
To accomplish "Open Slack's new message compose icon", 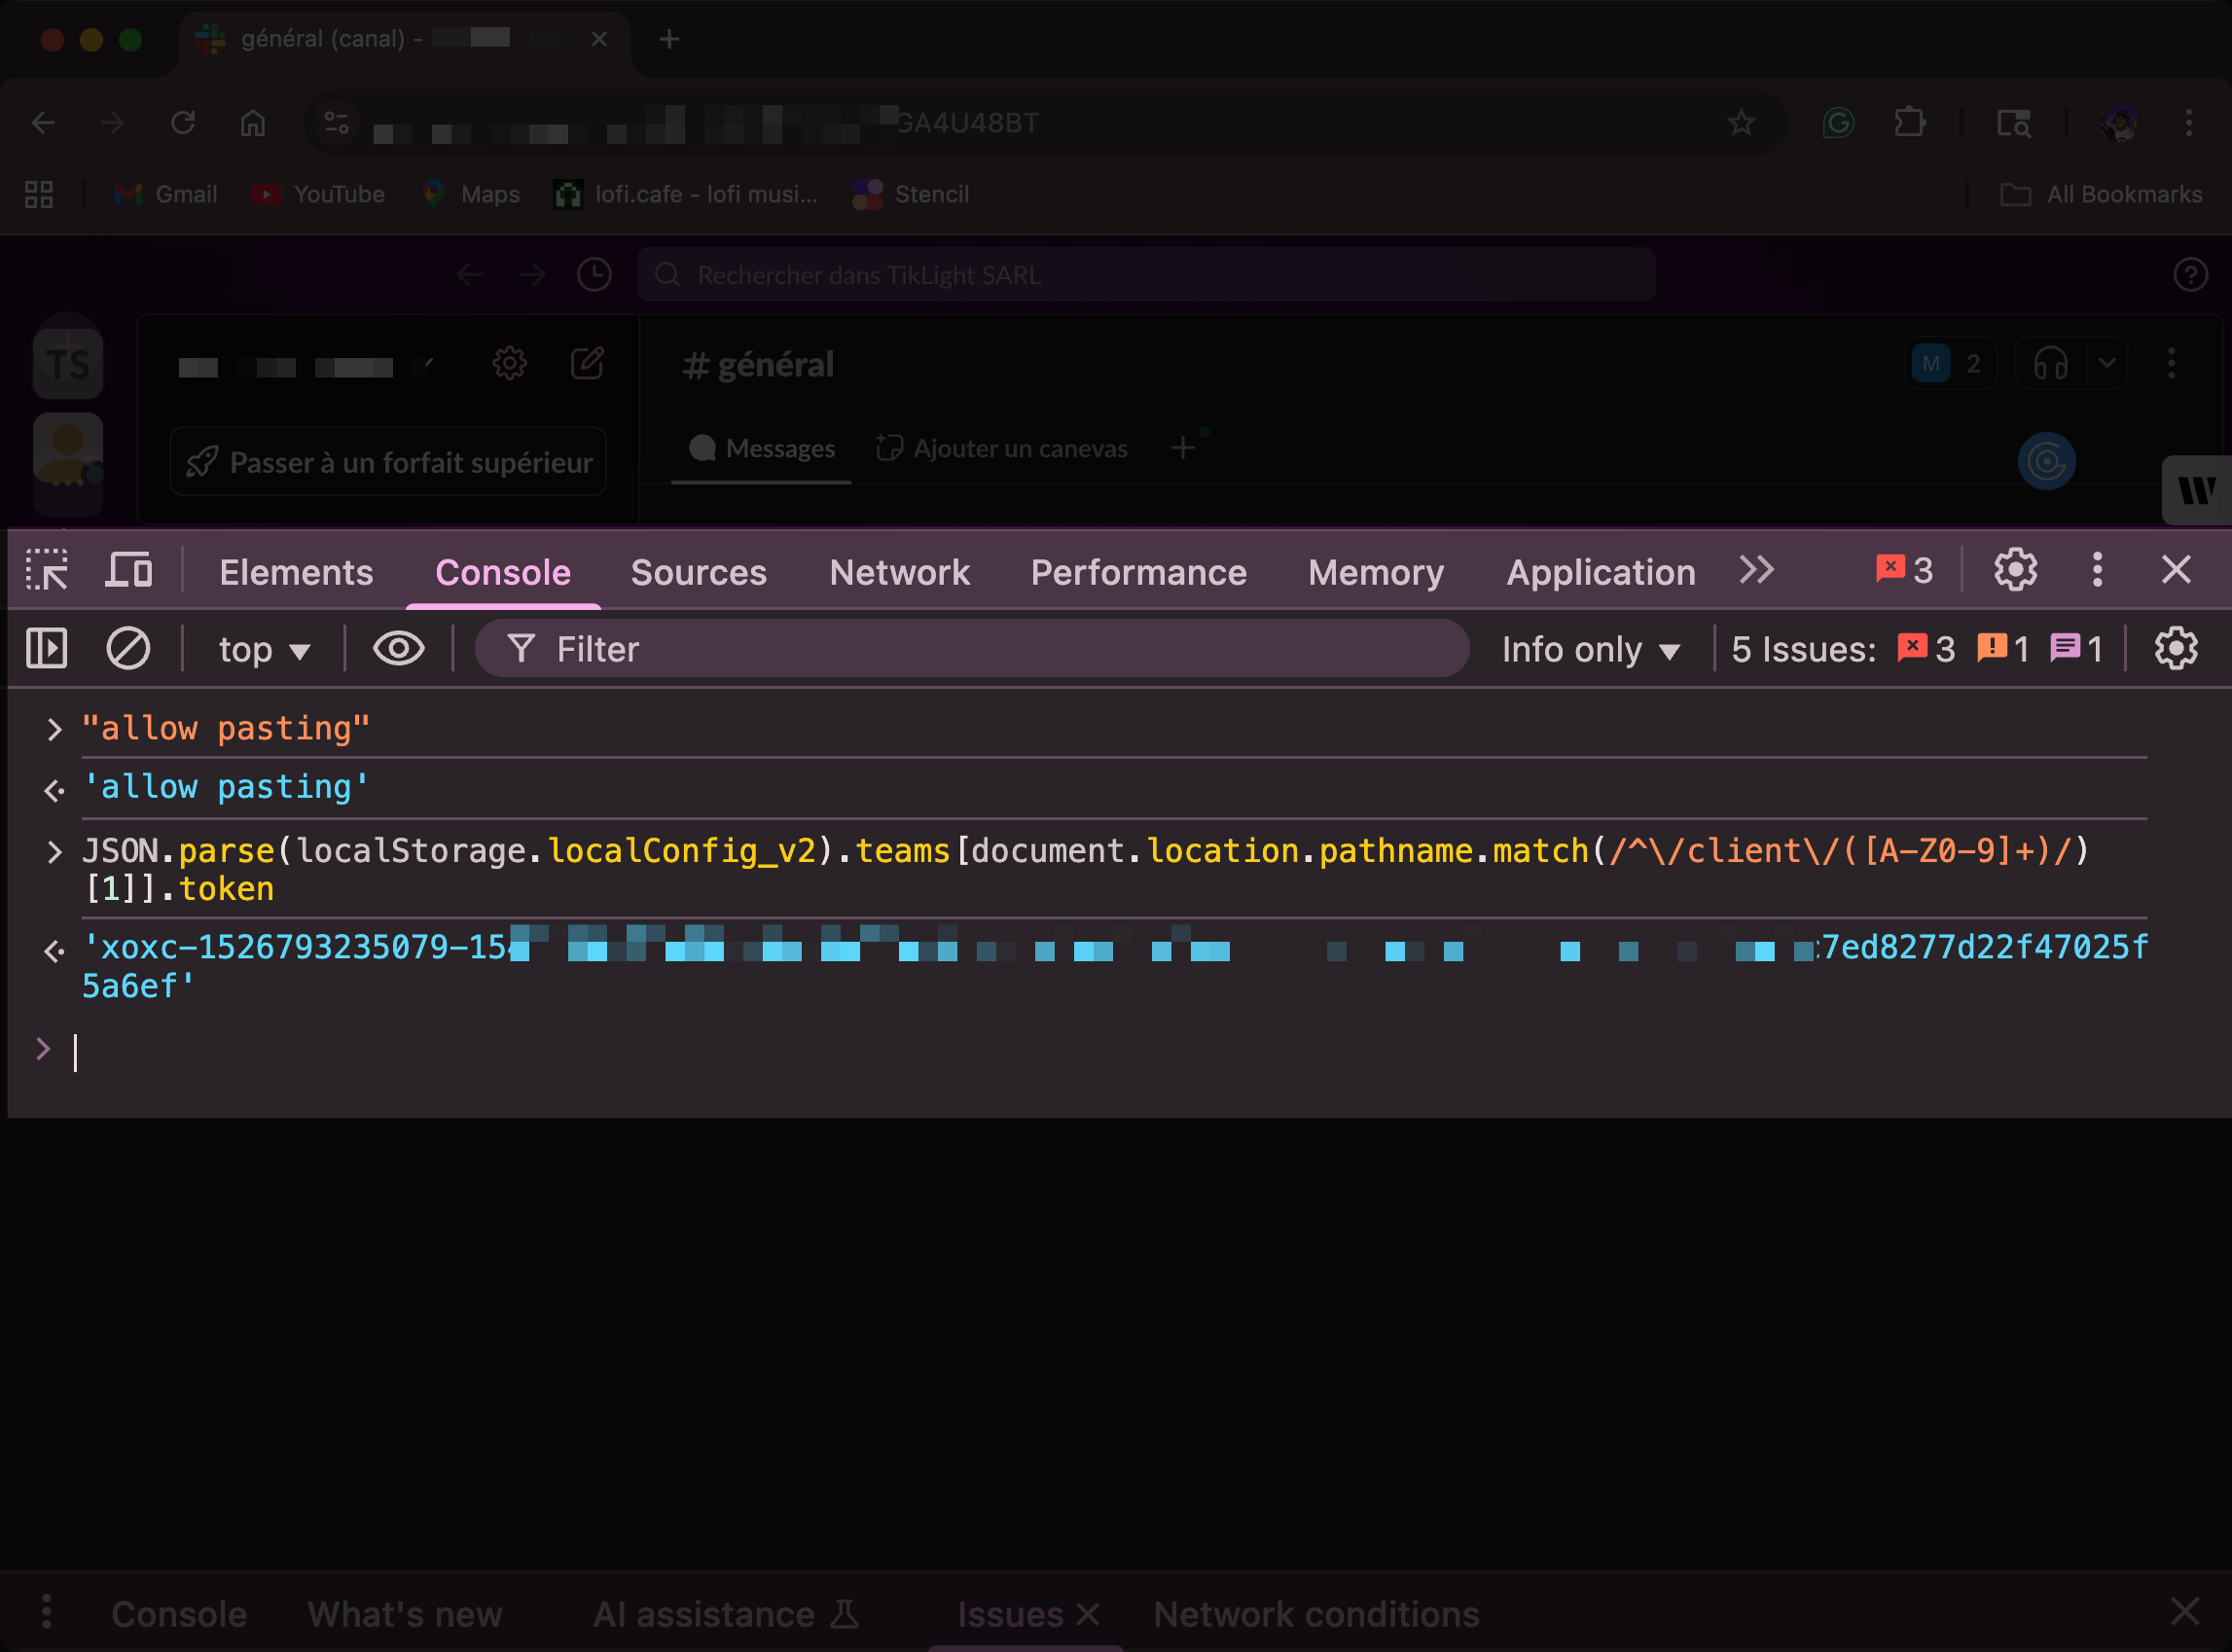I will 588,364.
